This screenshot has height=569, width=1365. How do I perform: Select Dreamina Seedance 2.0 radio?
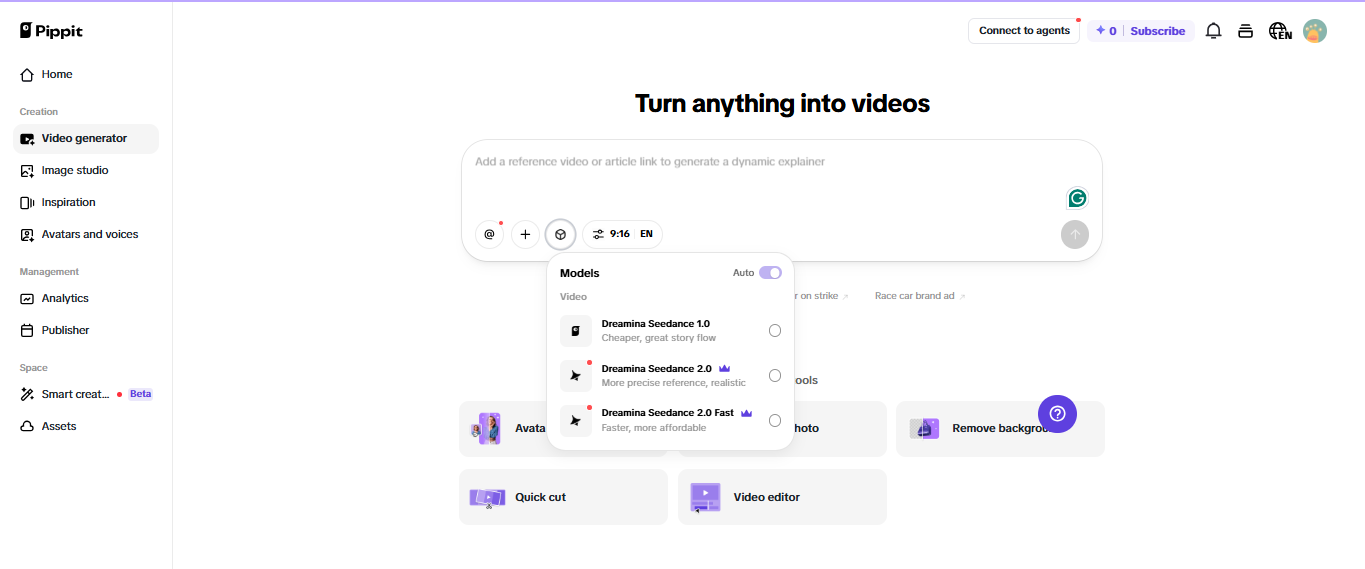[775, 375]
